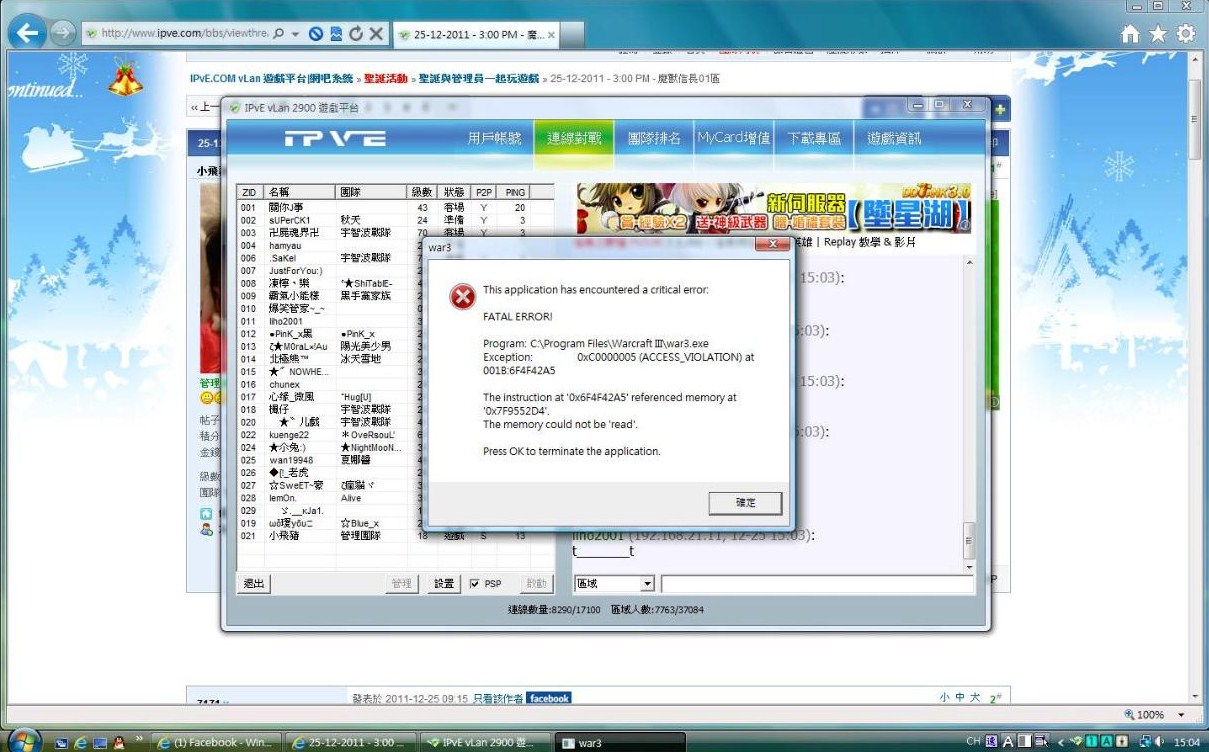1209x752 pixels.
Task: Close the 25-12-2011 browser tab
Action: pyautogui.click(x=551, y=34)
